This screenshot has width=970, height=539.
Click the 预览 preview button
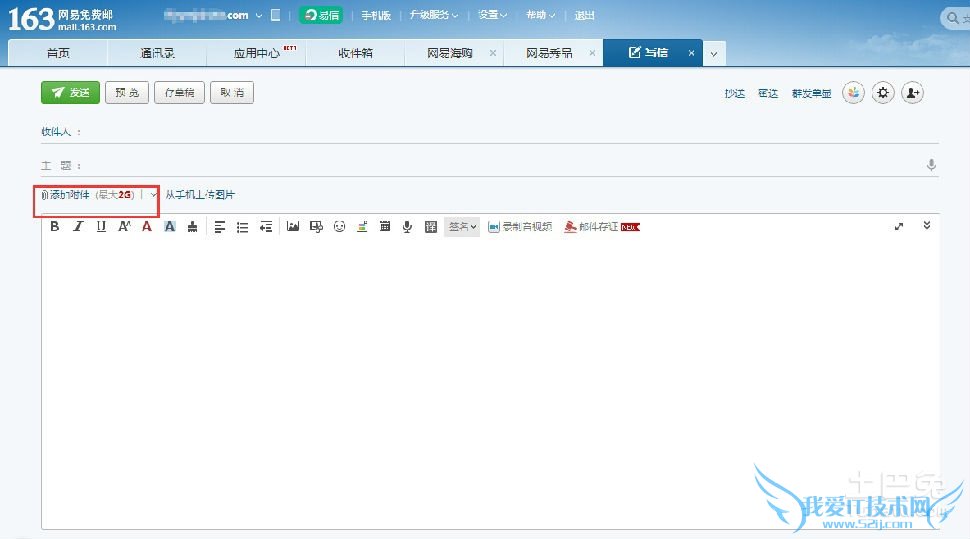[x=127, y=93]
